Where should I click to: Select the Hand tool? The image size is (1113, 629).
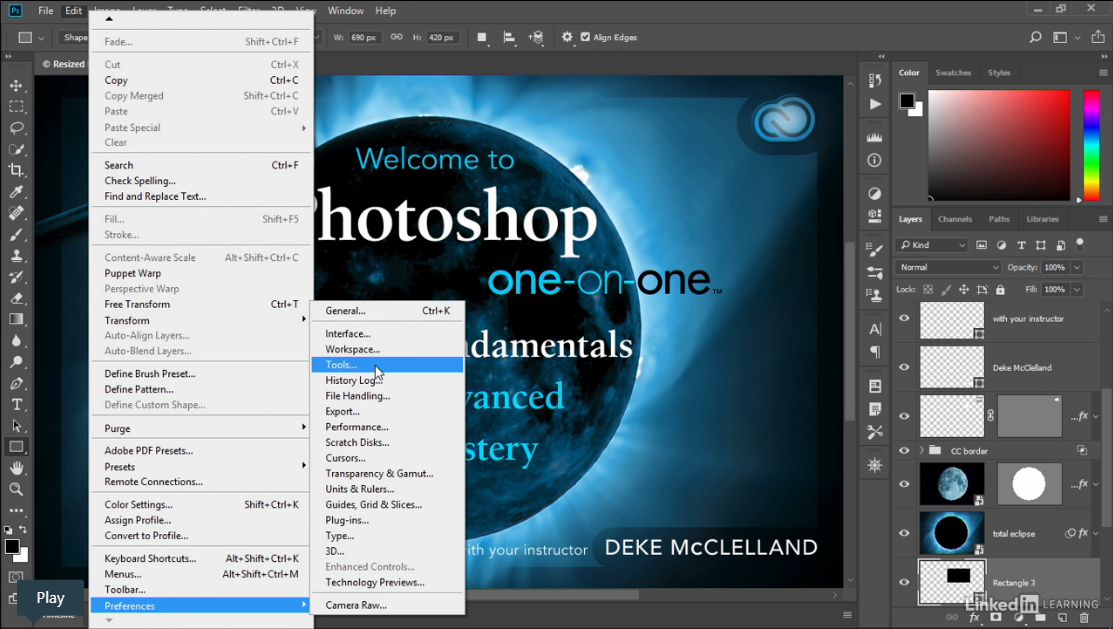pos(16,468)
